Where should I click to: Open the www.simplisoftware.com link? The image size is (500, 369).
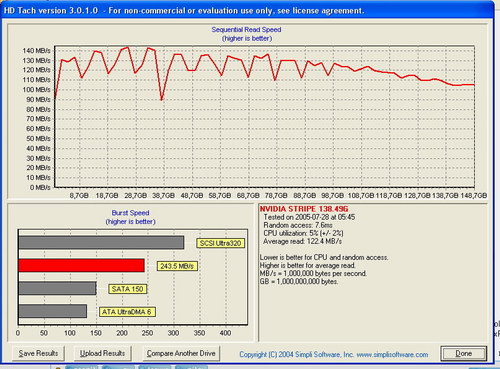point(392,355)
